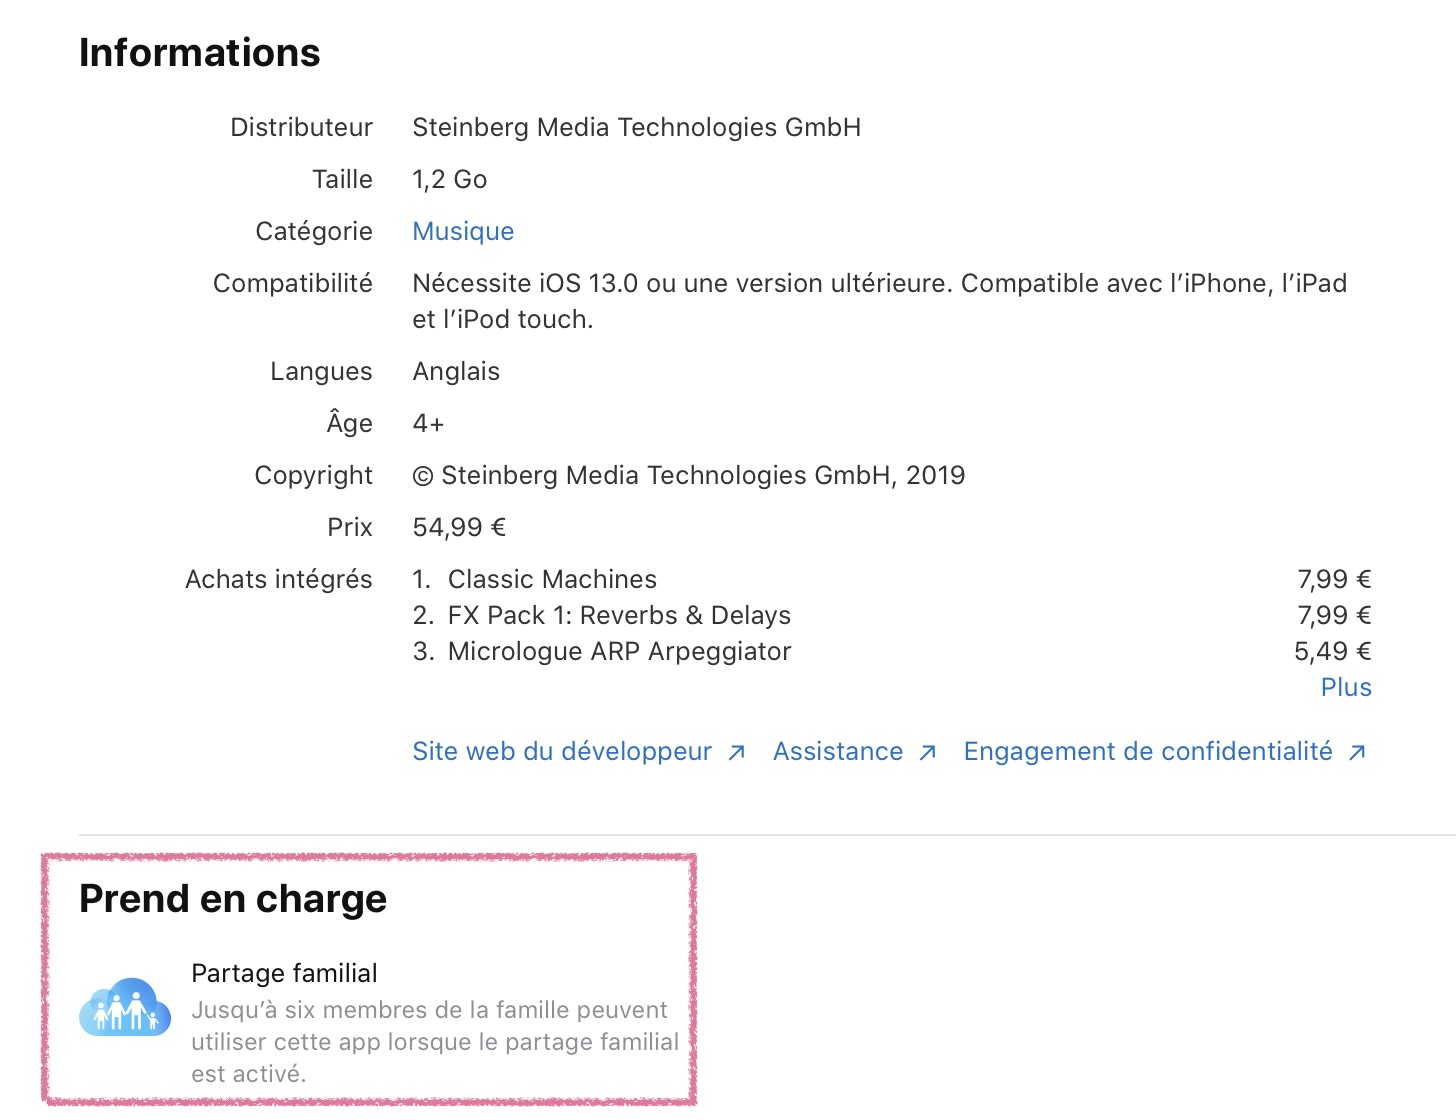Screen dimensions: 1456x1120
Task: Click the 5,49 € Micrologue price
Action: tap(1332, 651)
